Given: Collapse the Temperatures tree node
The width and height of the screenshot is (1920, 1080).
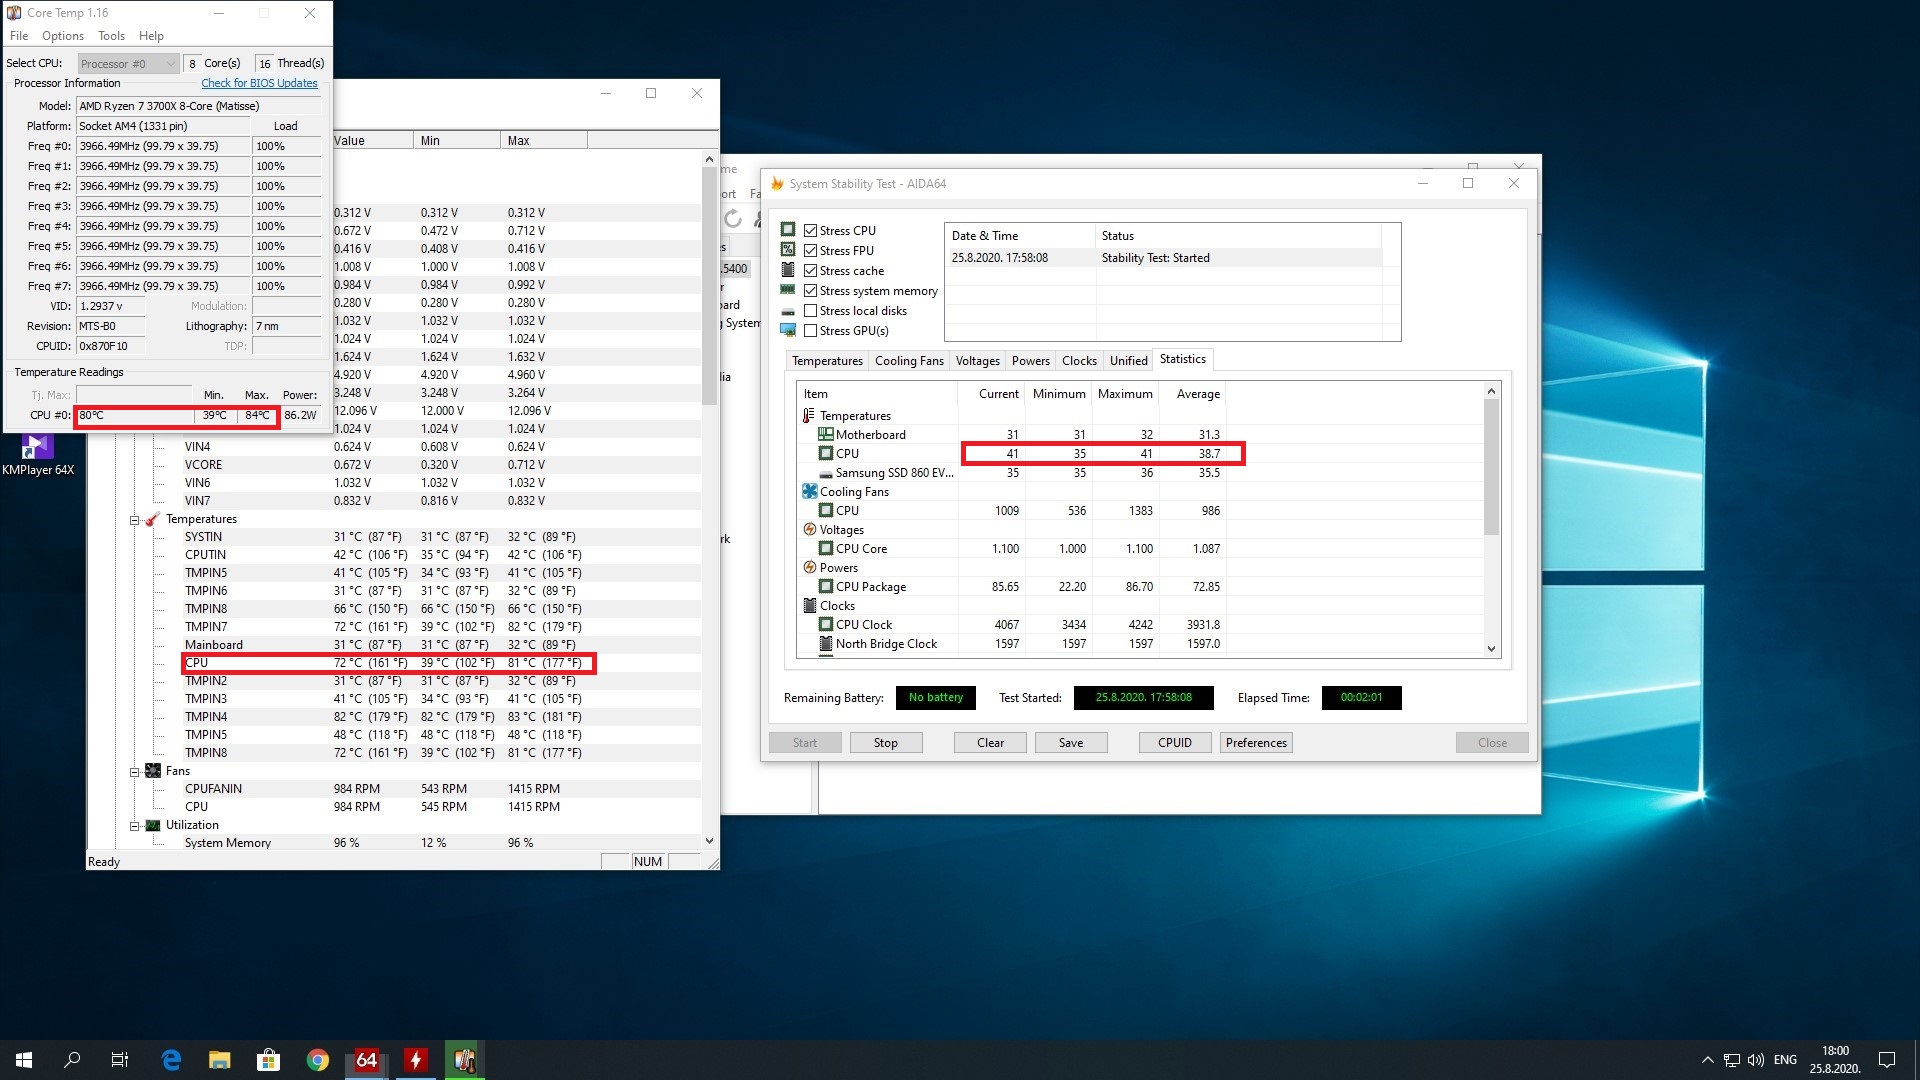Looking at the screenshot, I should pos(134,520).
